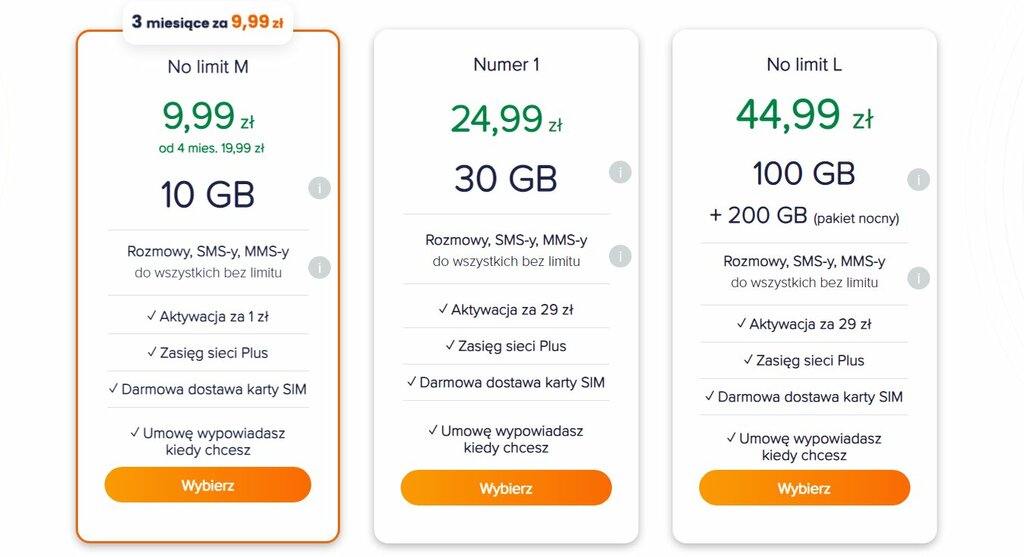The width and height of the screenshot is (1024, 557).
Task: Click the No limit L plan title
Action: coord(804,65)
